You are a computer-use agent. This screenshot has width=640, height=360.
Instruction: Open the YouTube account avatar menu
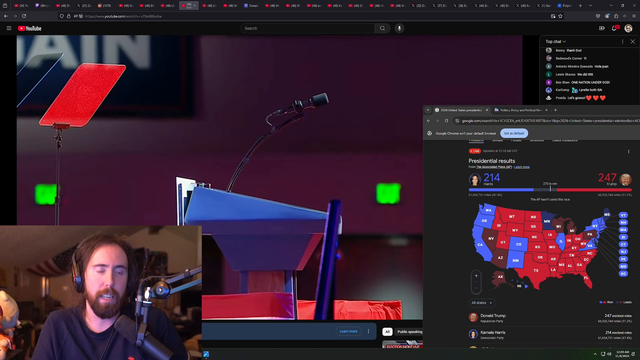pyautogui.click(x=628, y=28)
